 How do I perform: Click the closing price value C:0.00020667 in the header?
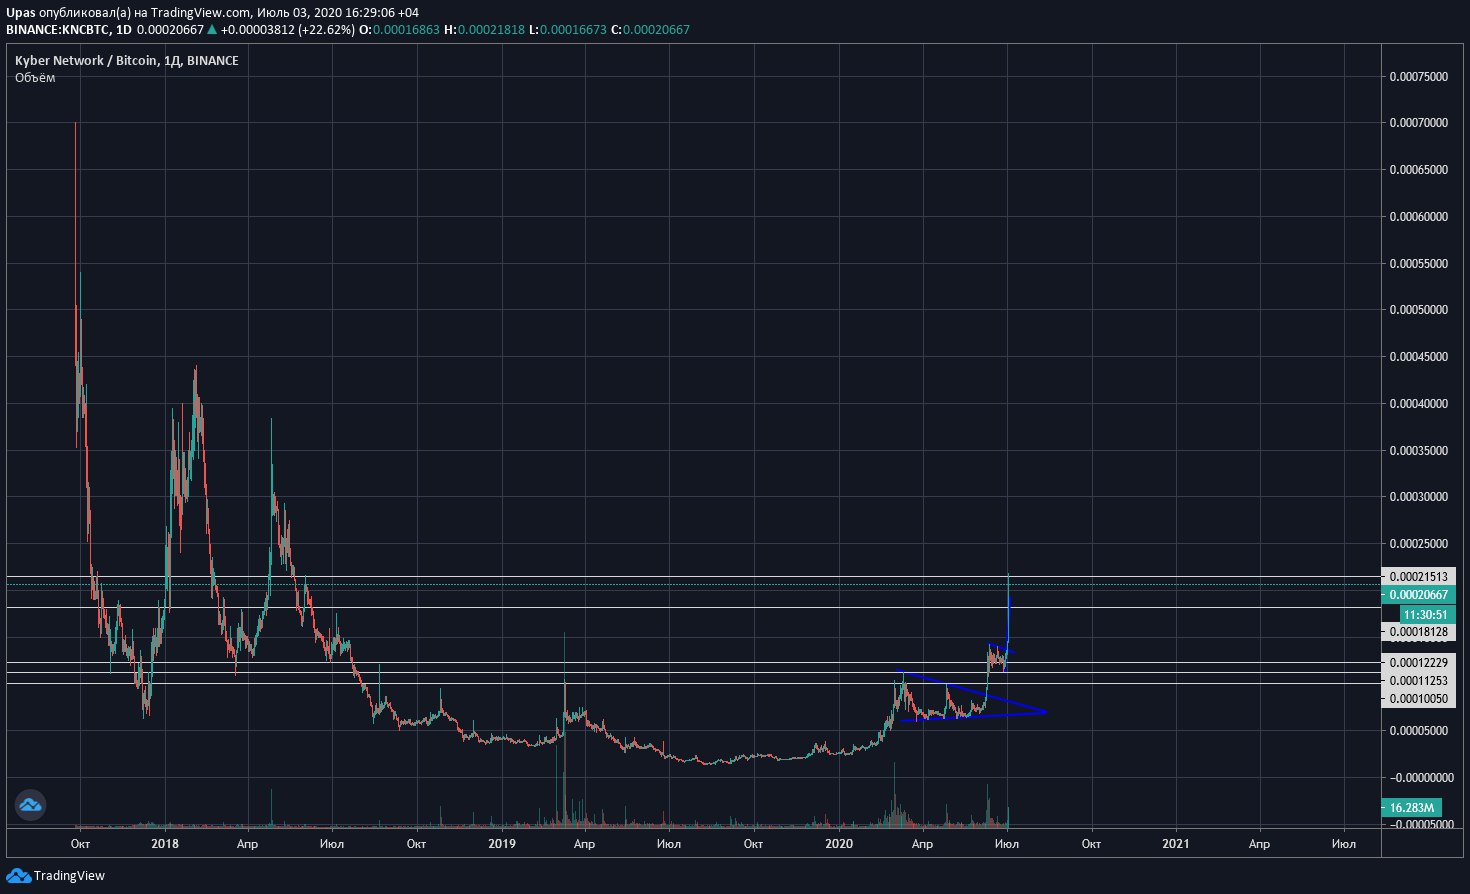click(648, 30)
